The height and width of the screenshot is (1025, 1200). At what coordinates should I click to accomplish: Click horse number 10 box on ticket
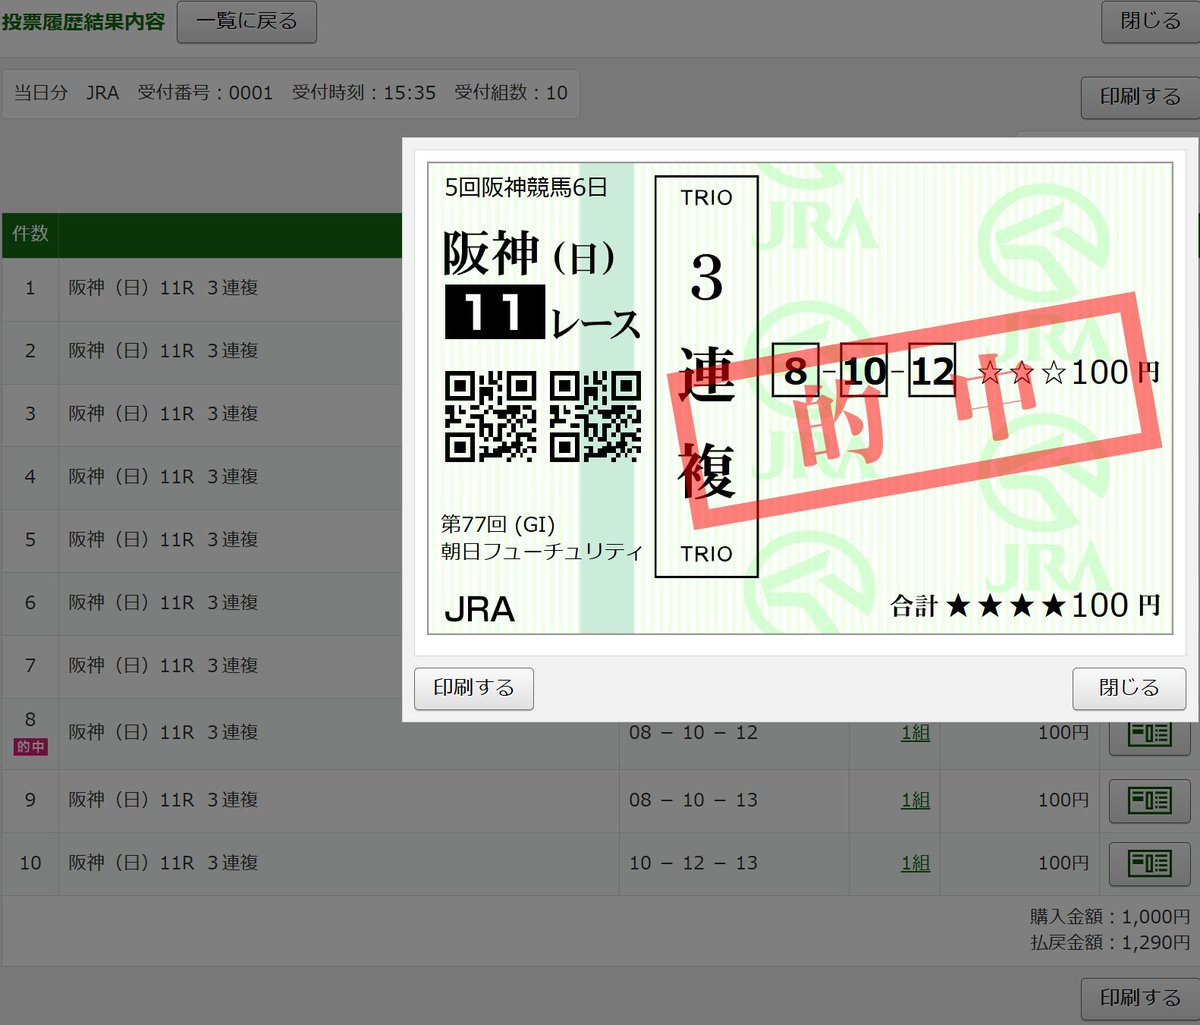coord(864,371)
